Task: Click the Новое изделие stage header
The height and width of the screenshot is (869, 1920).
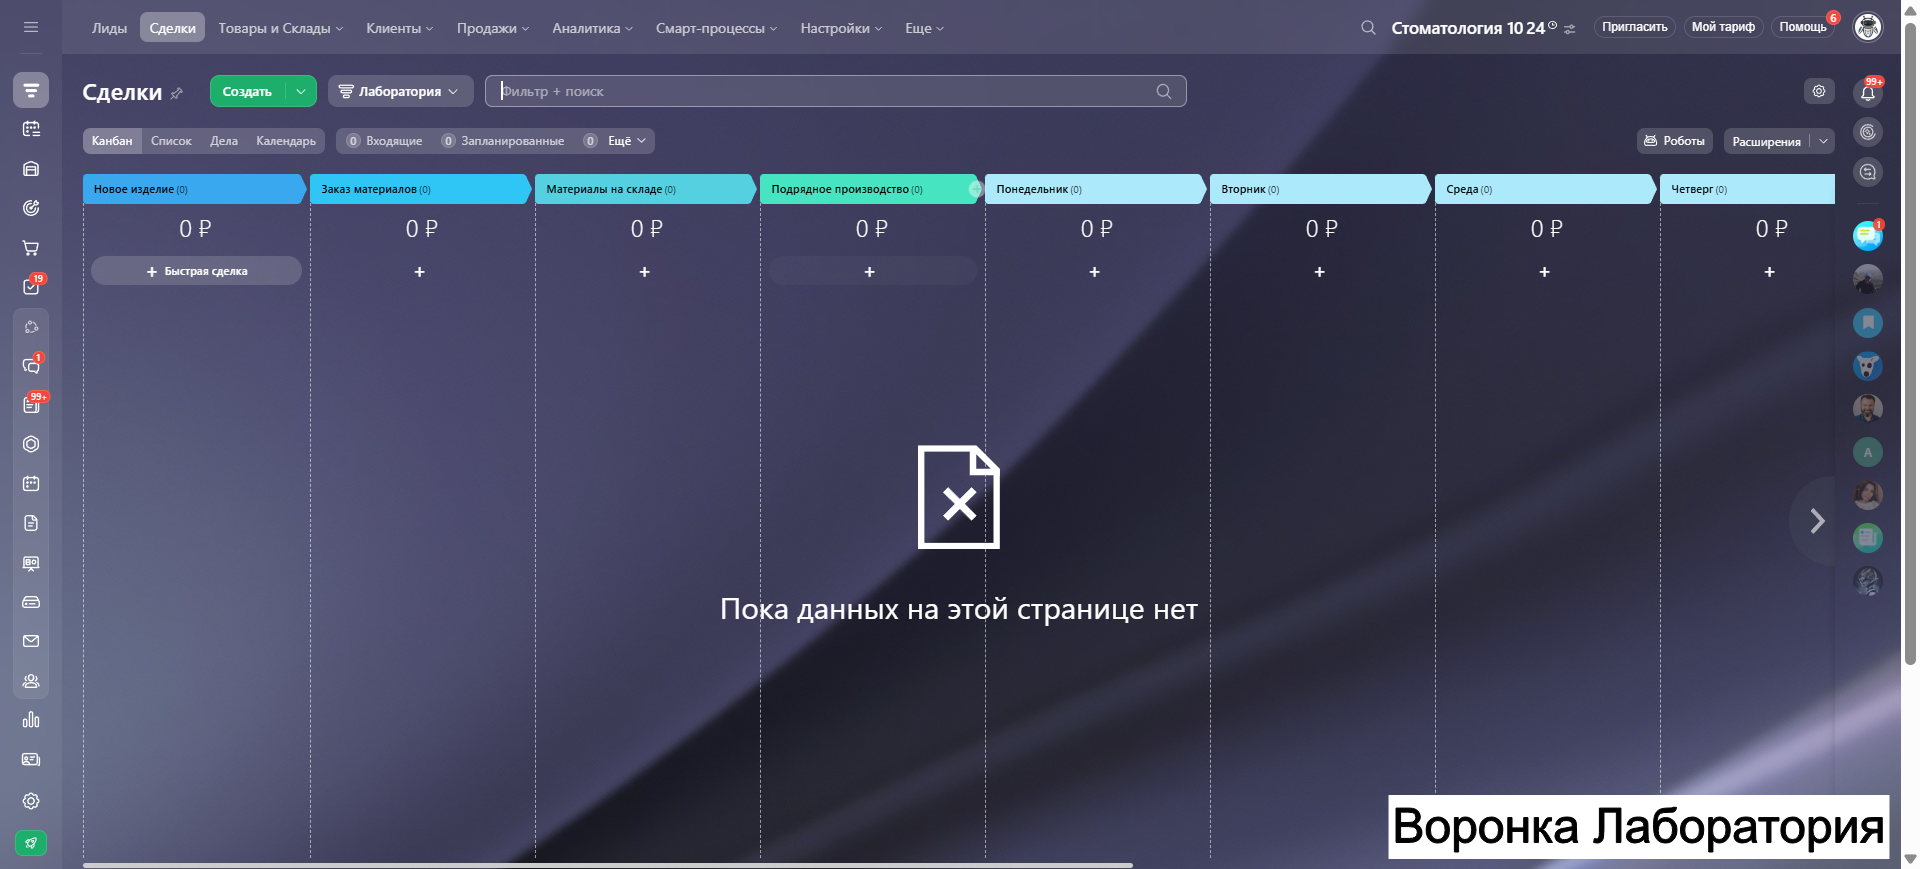Action: click(x=194, y=189)
